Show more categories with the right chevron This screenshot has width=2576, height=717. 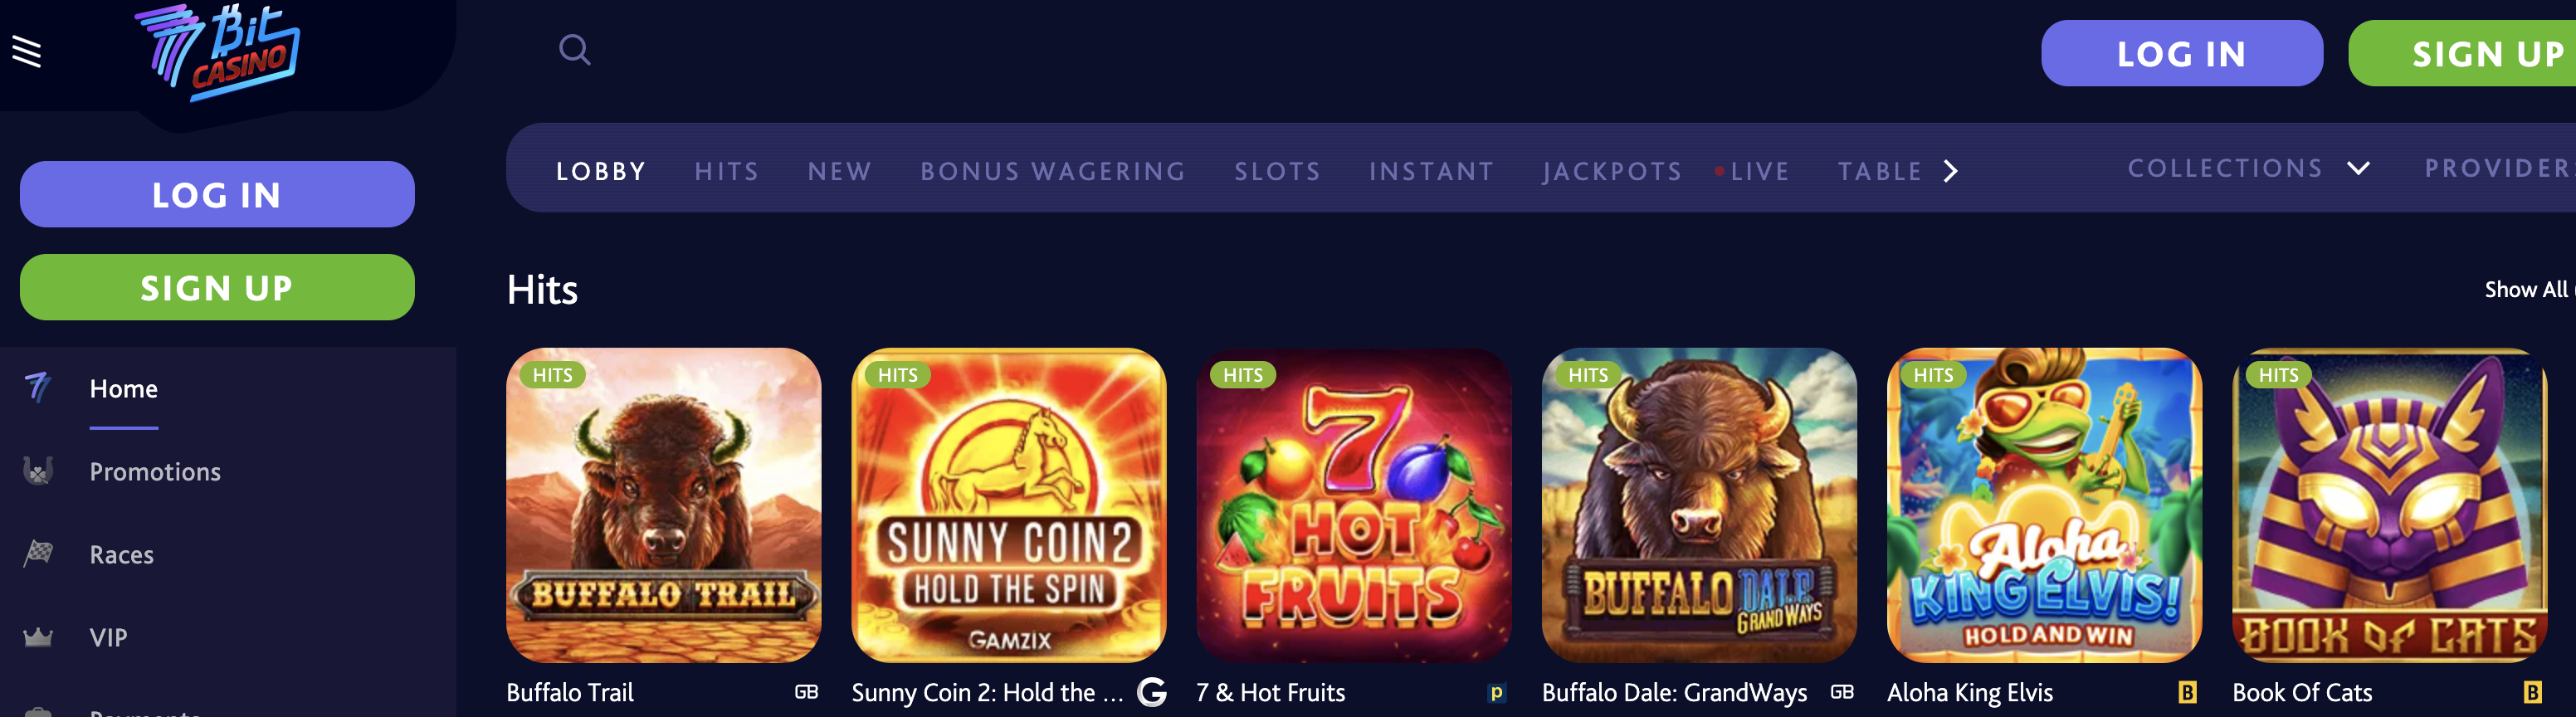click(x=1950, y=171)
